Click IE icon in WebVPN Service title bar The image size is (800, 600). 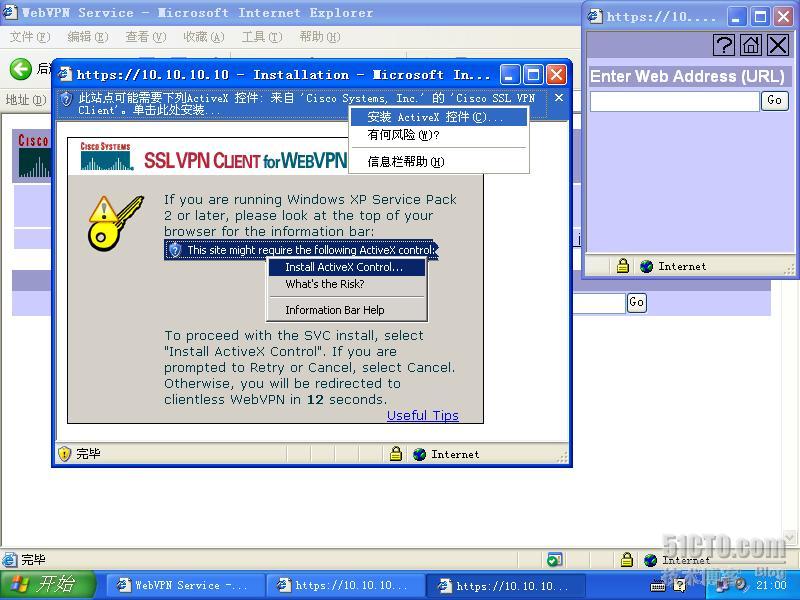[x=9, y=12]
